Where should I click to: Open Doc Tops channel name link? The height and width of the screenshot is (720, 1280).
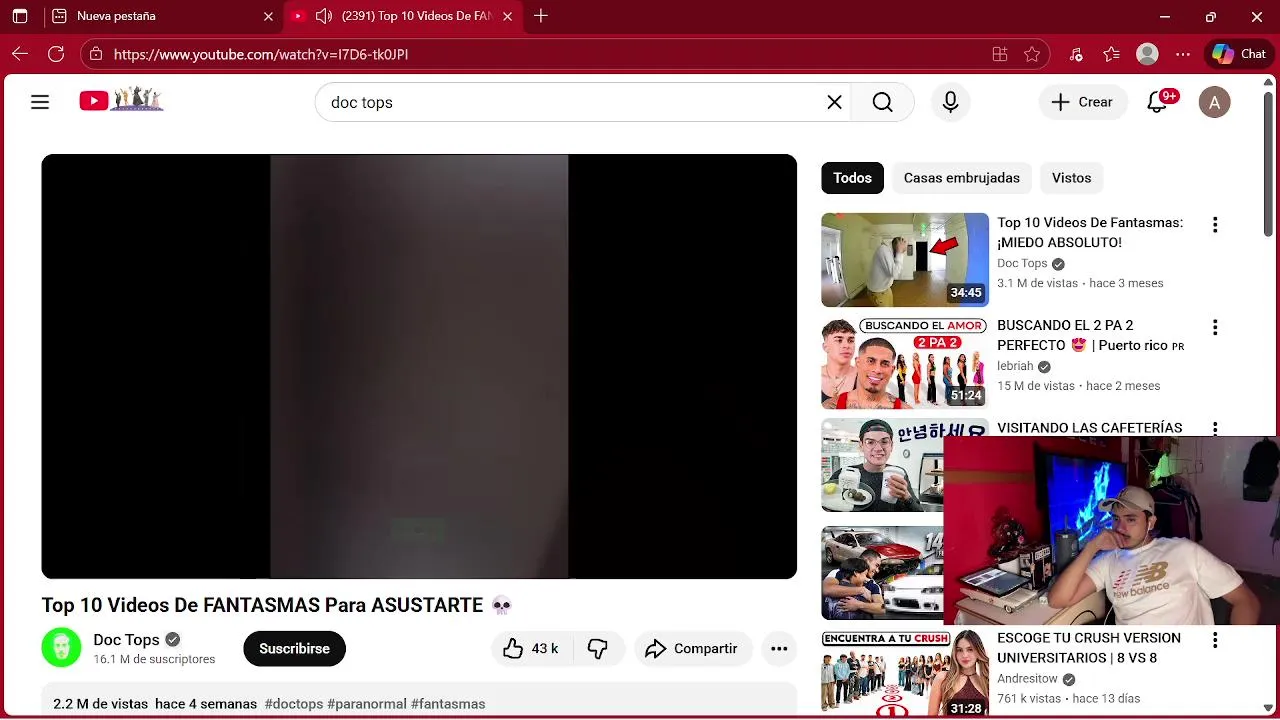tap(126, 640)
